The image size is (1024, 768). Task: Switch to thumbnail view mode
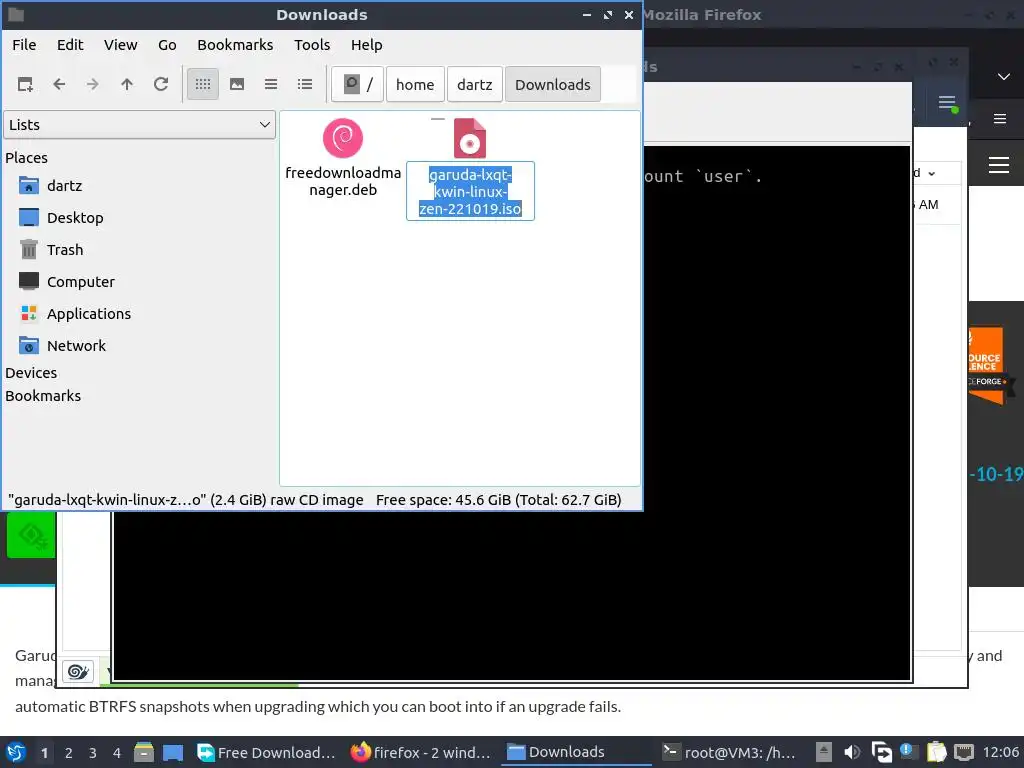pyautogui.click(x=237, y=84)
